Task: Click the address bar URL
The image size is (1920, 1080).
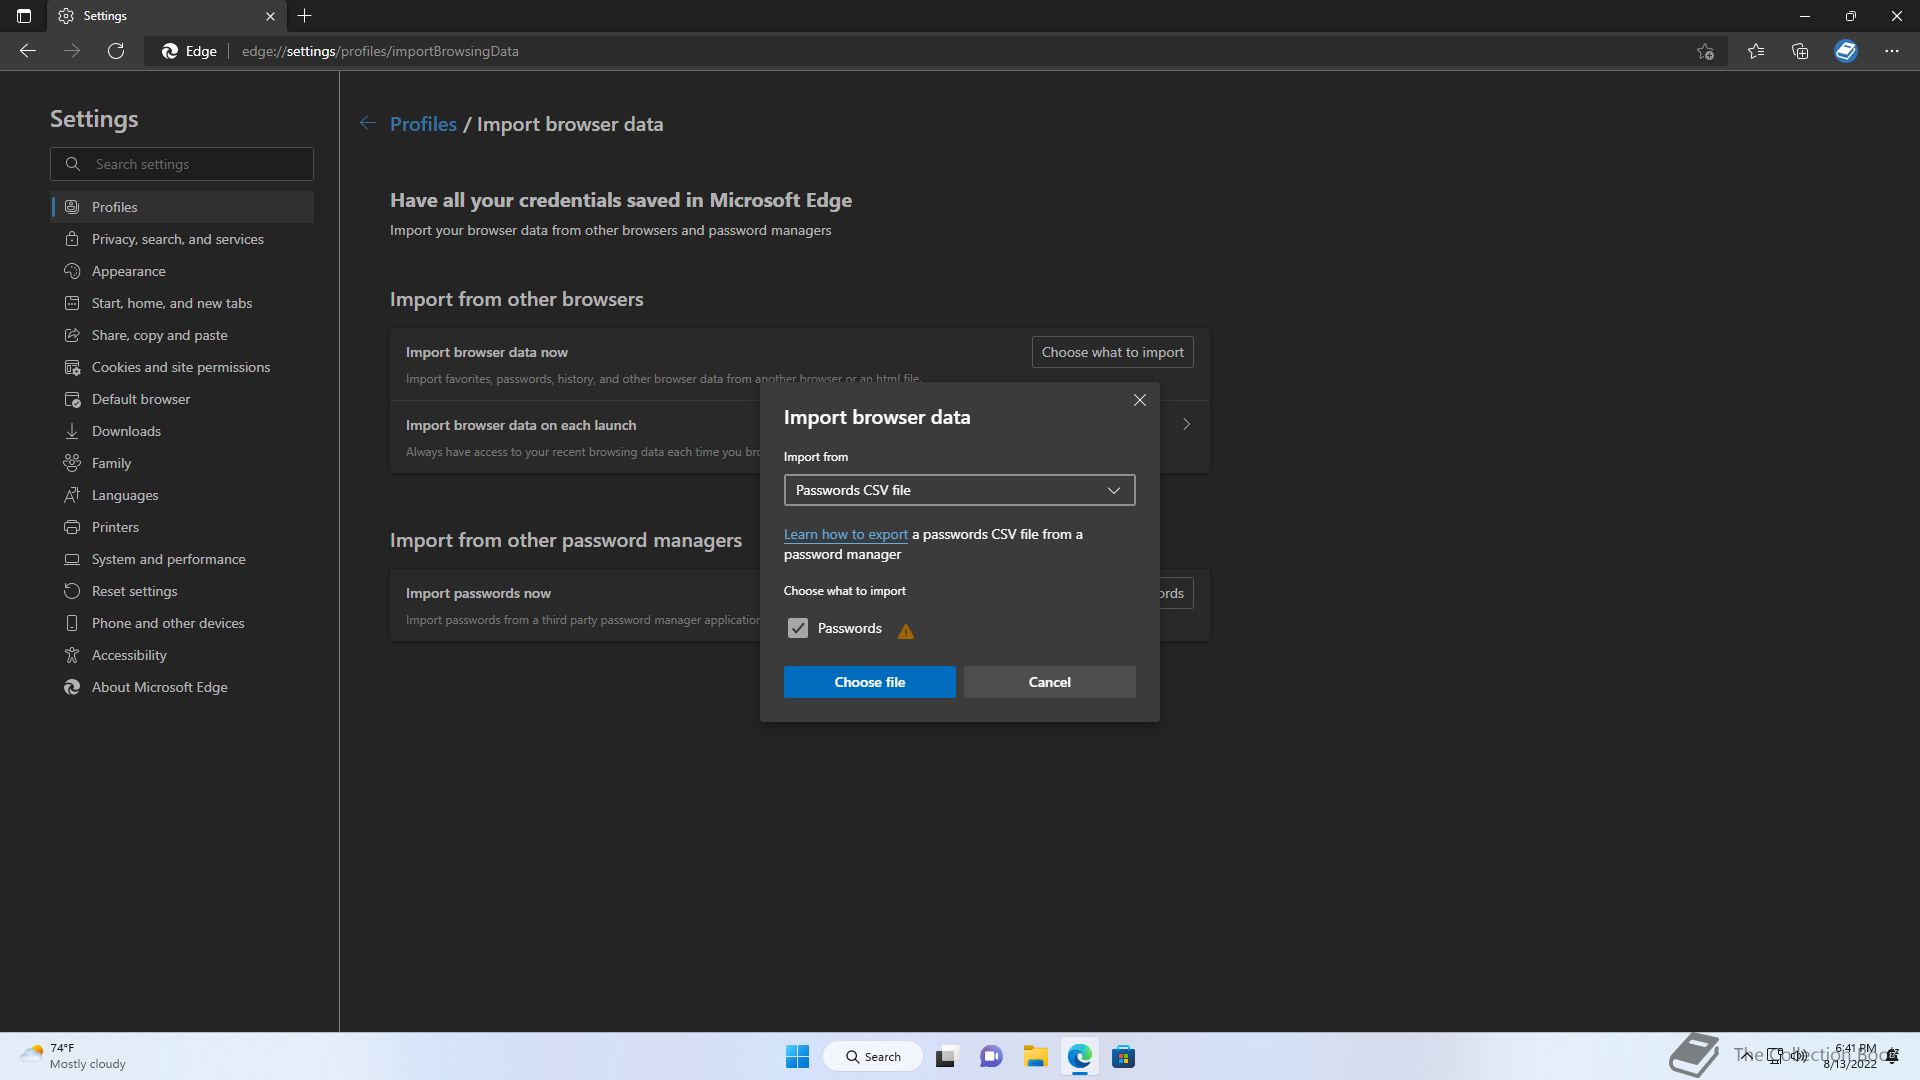Action: coord(380,51)
